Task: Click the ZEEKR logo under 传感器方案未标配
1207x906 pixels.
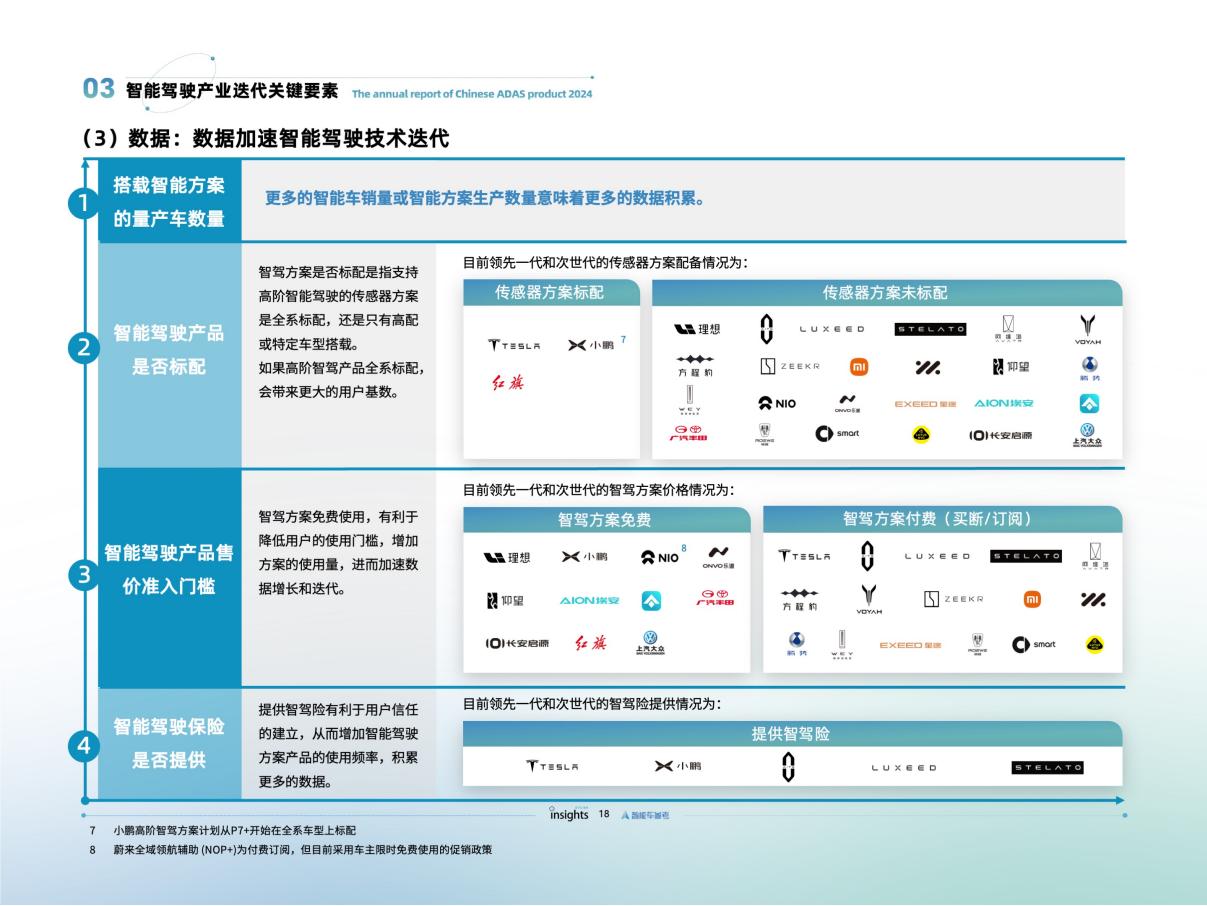Action: (x=790, y=367)
